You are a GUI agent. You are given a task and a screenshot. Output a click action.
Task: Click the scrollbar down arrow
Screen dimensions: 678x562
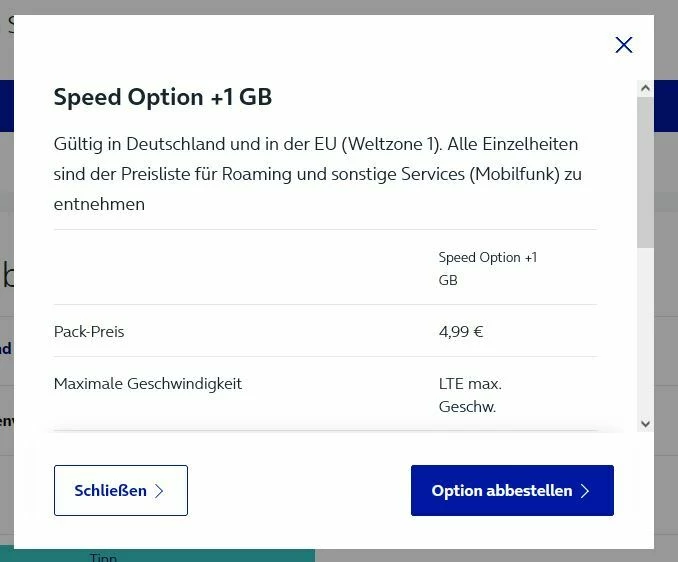[645, 423]
